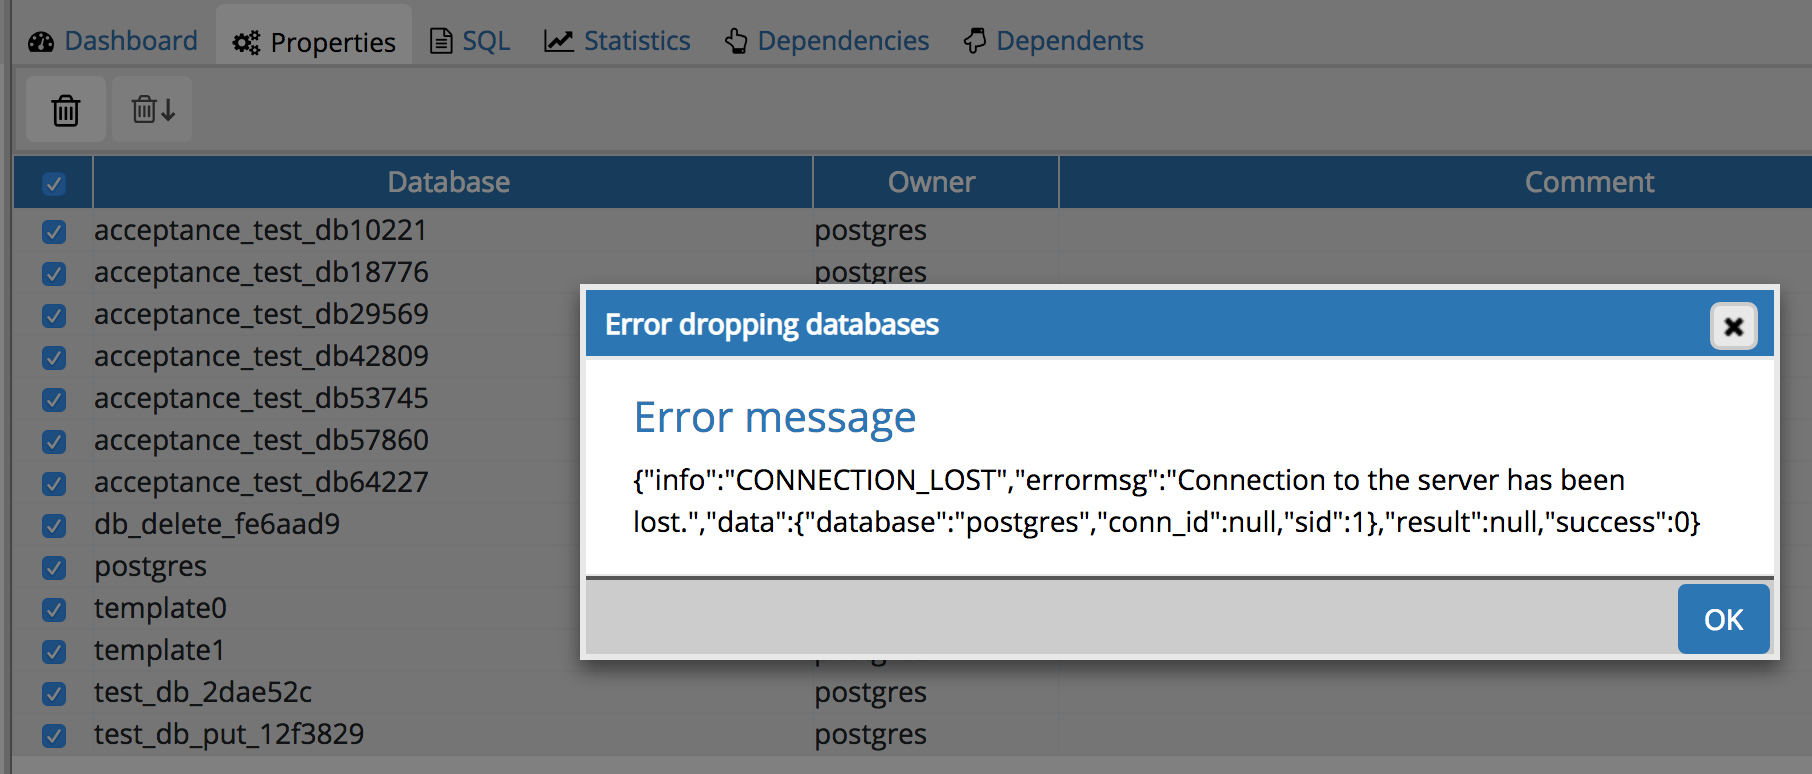Uncheck the postgres database checkbox

[54, 568]
